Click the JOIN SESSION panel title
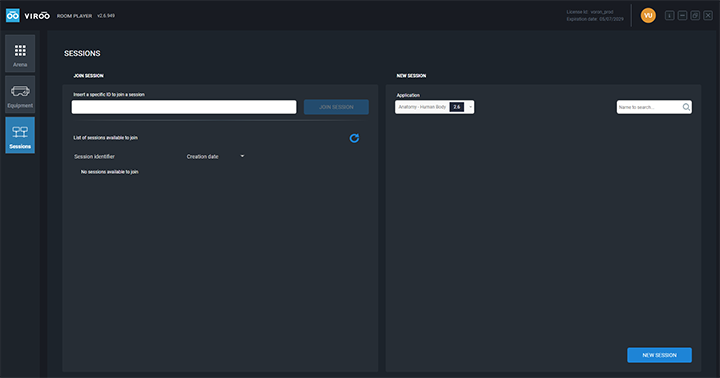Screen dimensions: 720x378 [89, 76]
